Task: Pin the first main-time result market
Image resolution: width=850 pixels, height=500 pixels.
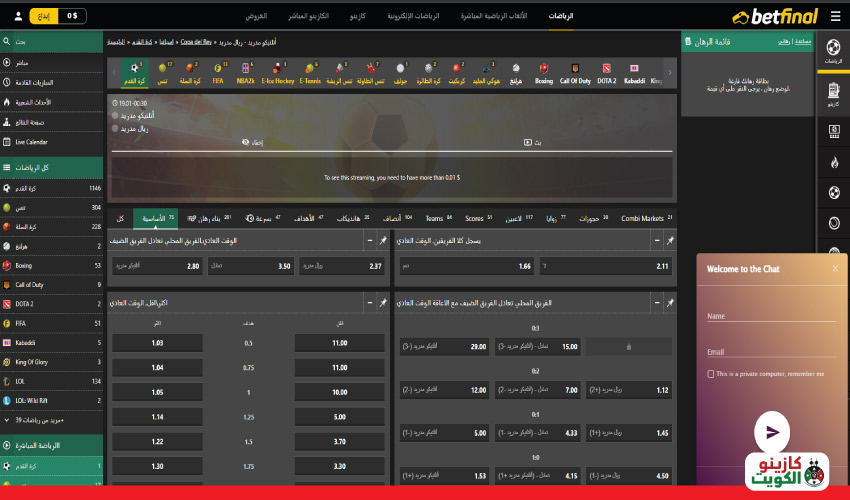Action: (x=383, y=240)
